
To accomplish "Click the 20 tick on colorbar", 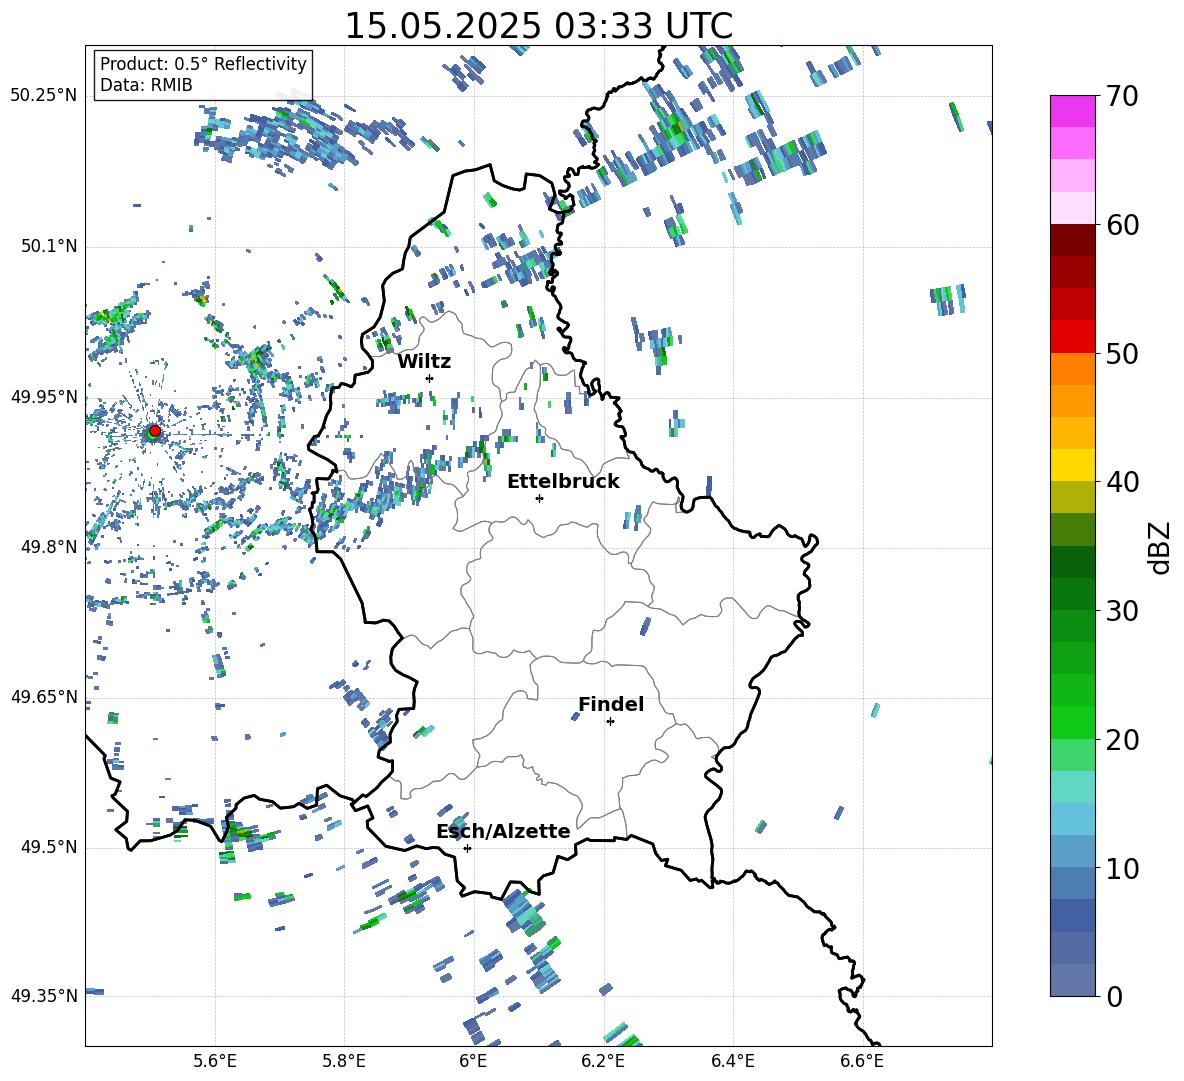I will tap(1122, 740).
